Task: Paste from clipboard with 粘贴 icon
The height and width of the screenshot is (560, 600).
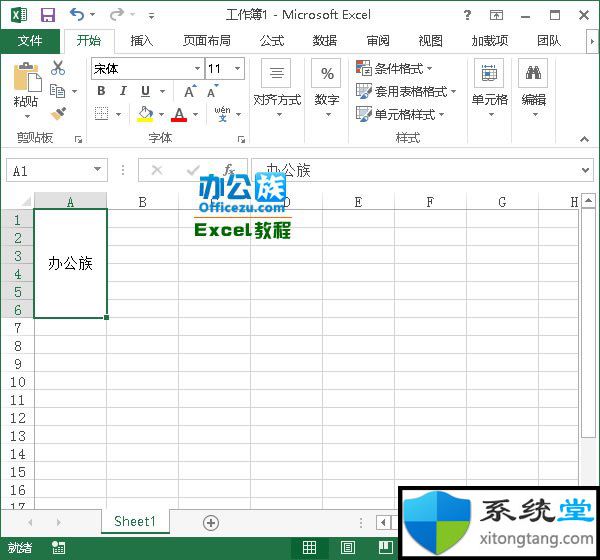Action: pyautogui.click(x=26, y=77)
